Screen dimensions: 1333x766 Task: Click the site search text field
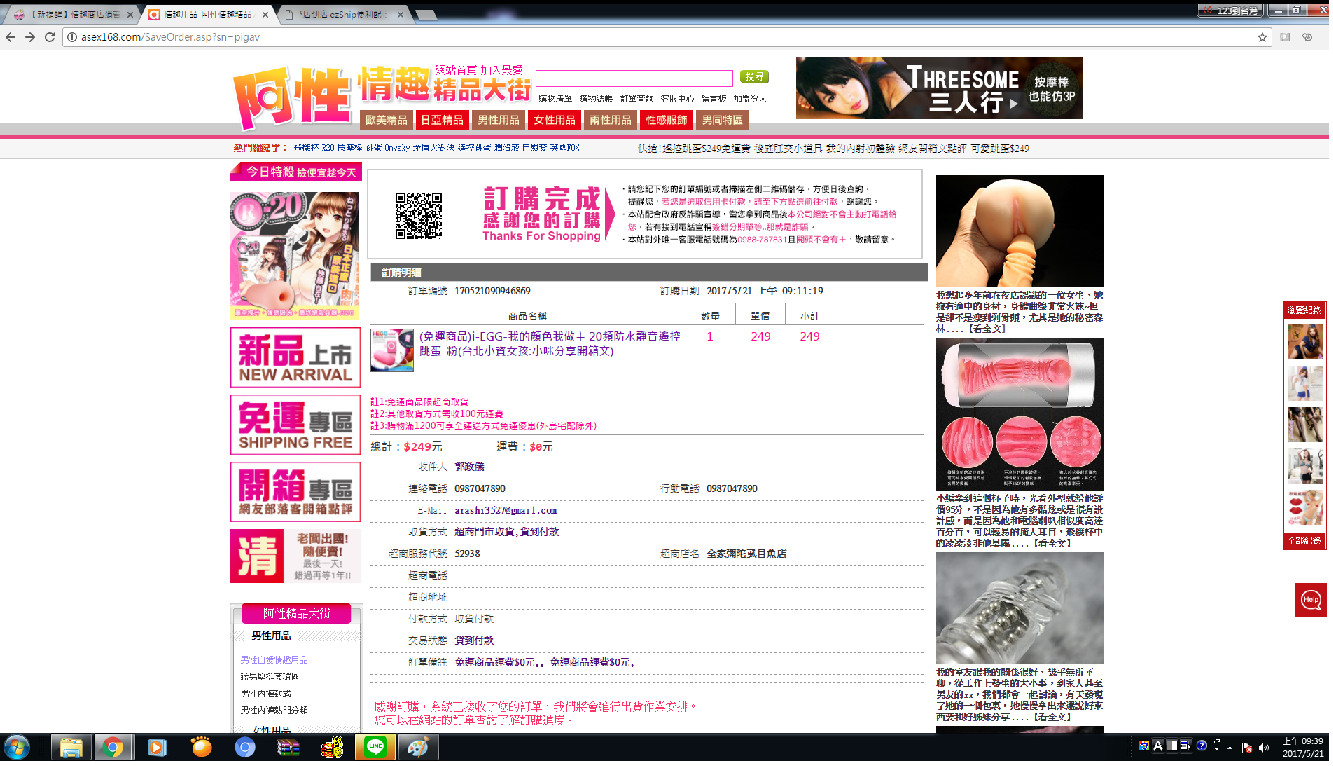click(634, 78)
